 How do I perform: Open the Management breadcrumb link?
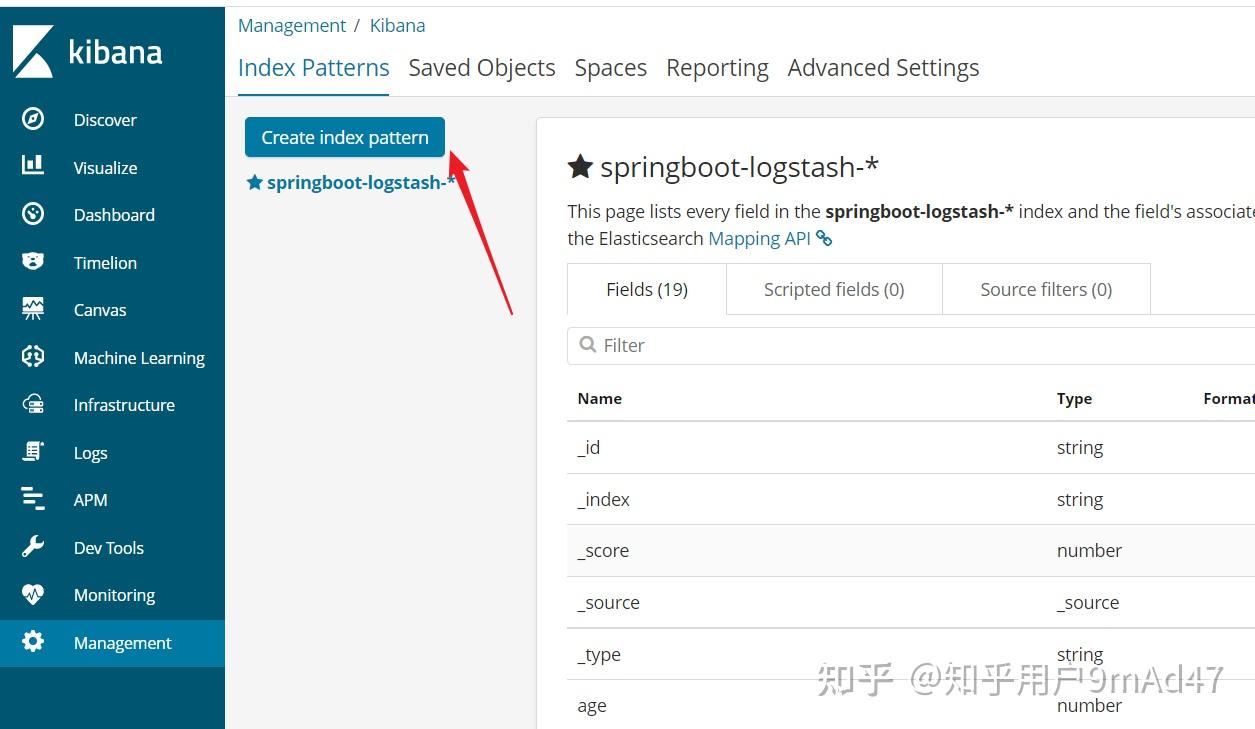(x=291, y=25)
